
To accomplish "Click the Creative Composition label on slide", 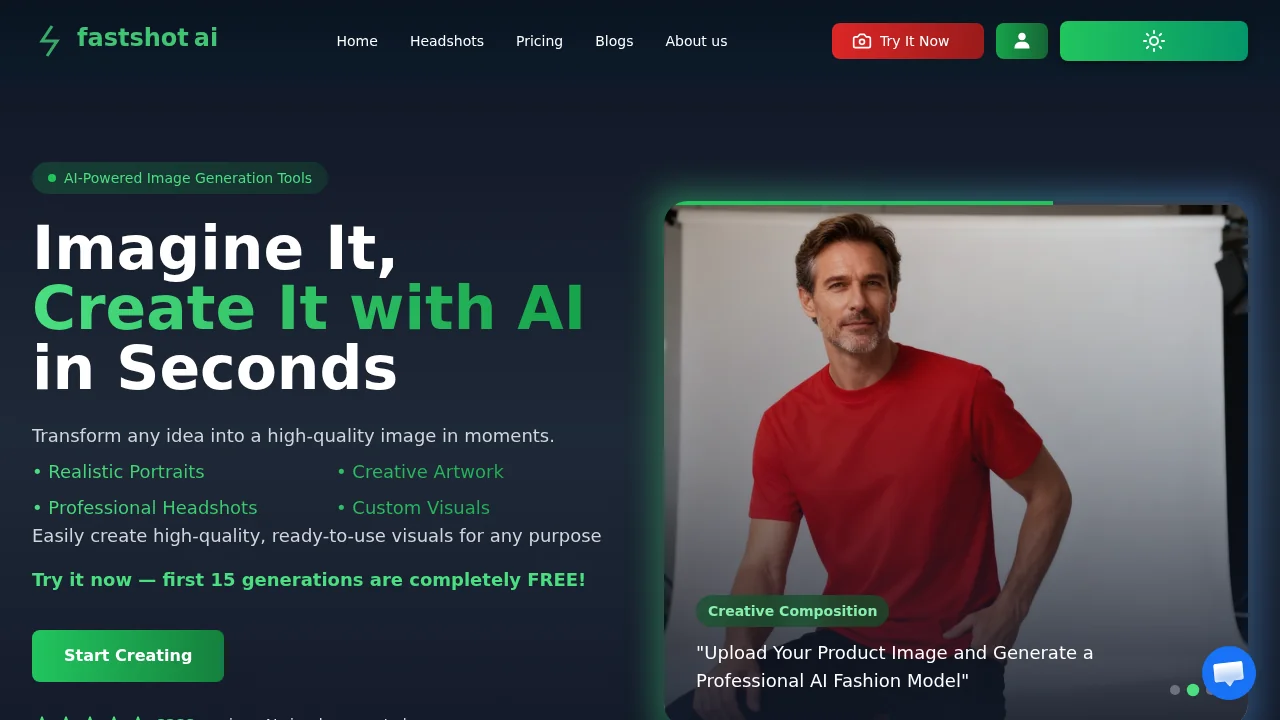I will click(792, 611).
